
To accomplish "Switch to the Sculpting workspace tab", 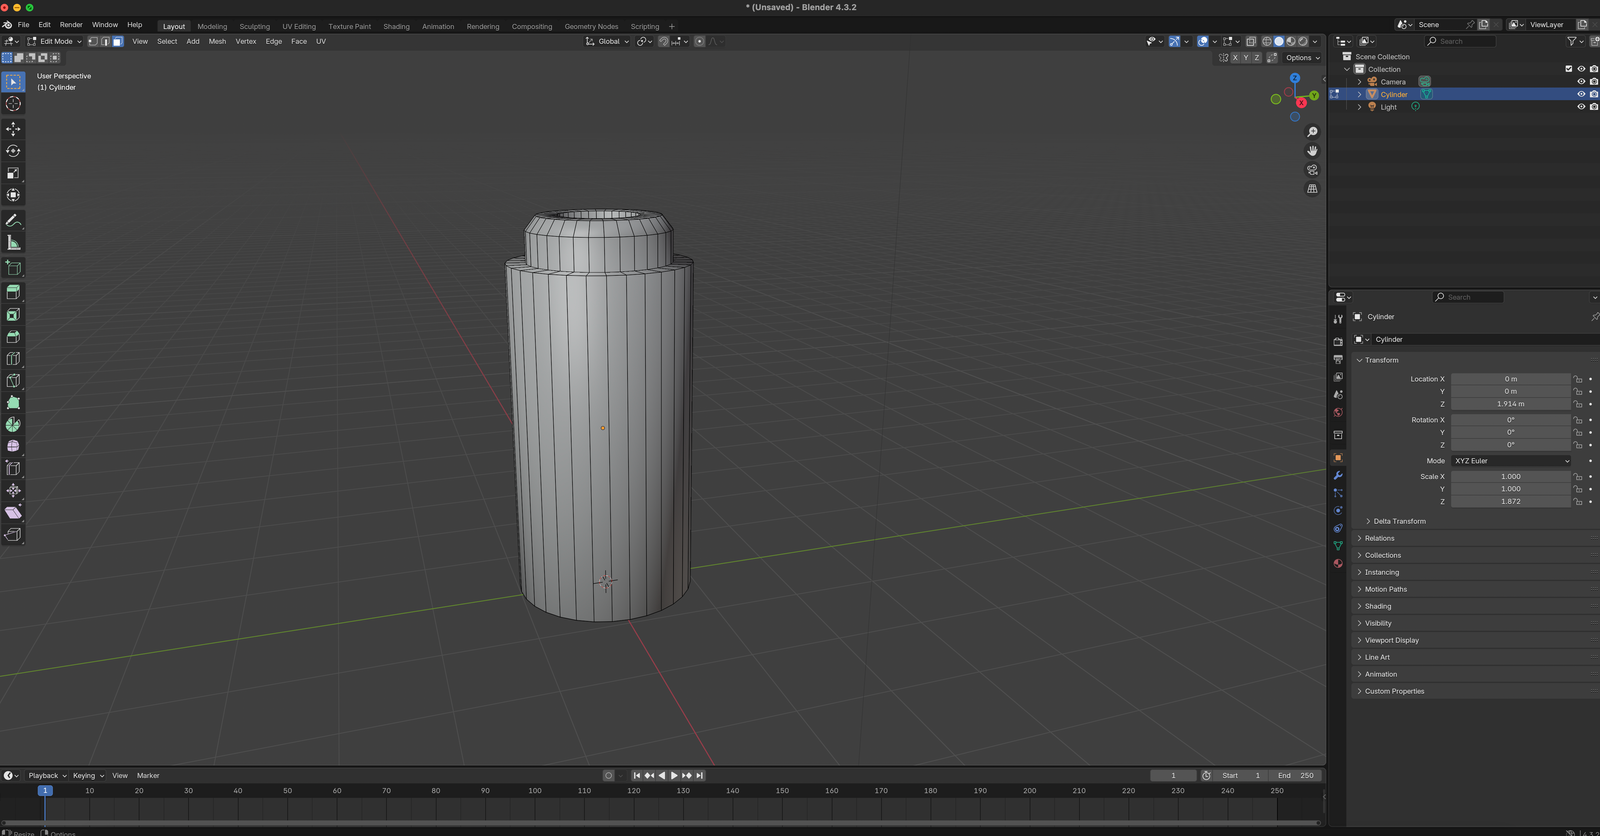I will click(x=254, y=27).
